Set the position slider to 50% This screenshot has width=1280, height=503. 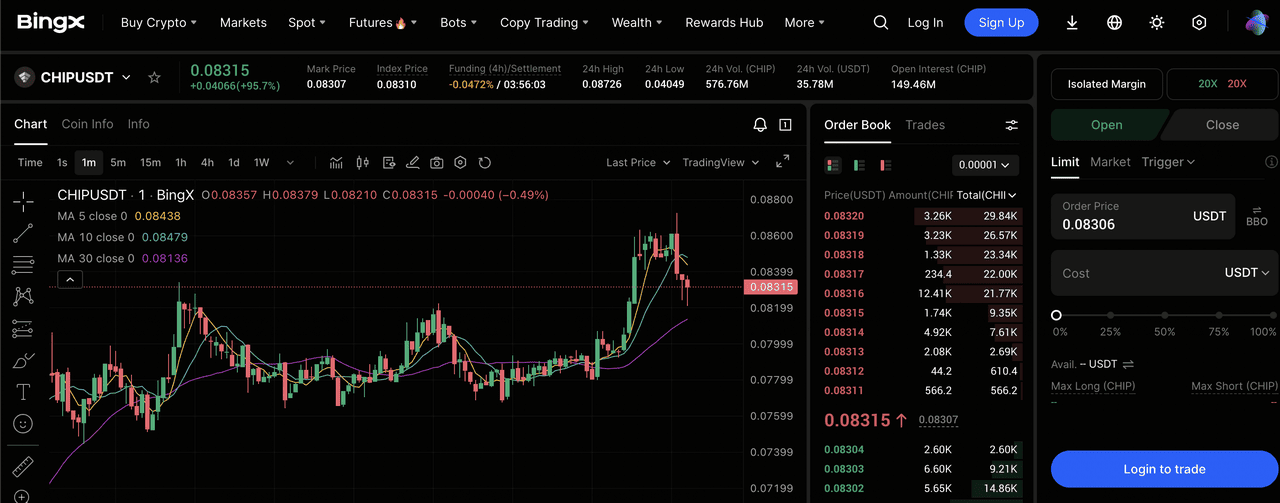[1164, 315]
